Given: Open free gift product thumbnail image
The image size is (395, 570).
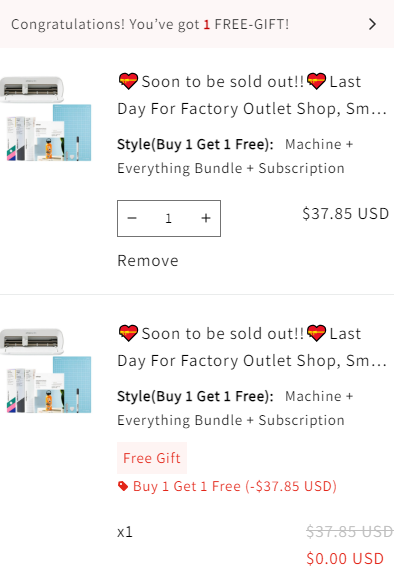Looking at the screenshot, I should point(46,370).
